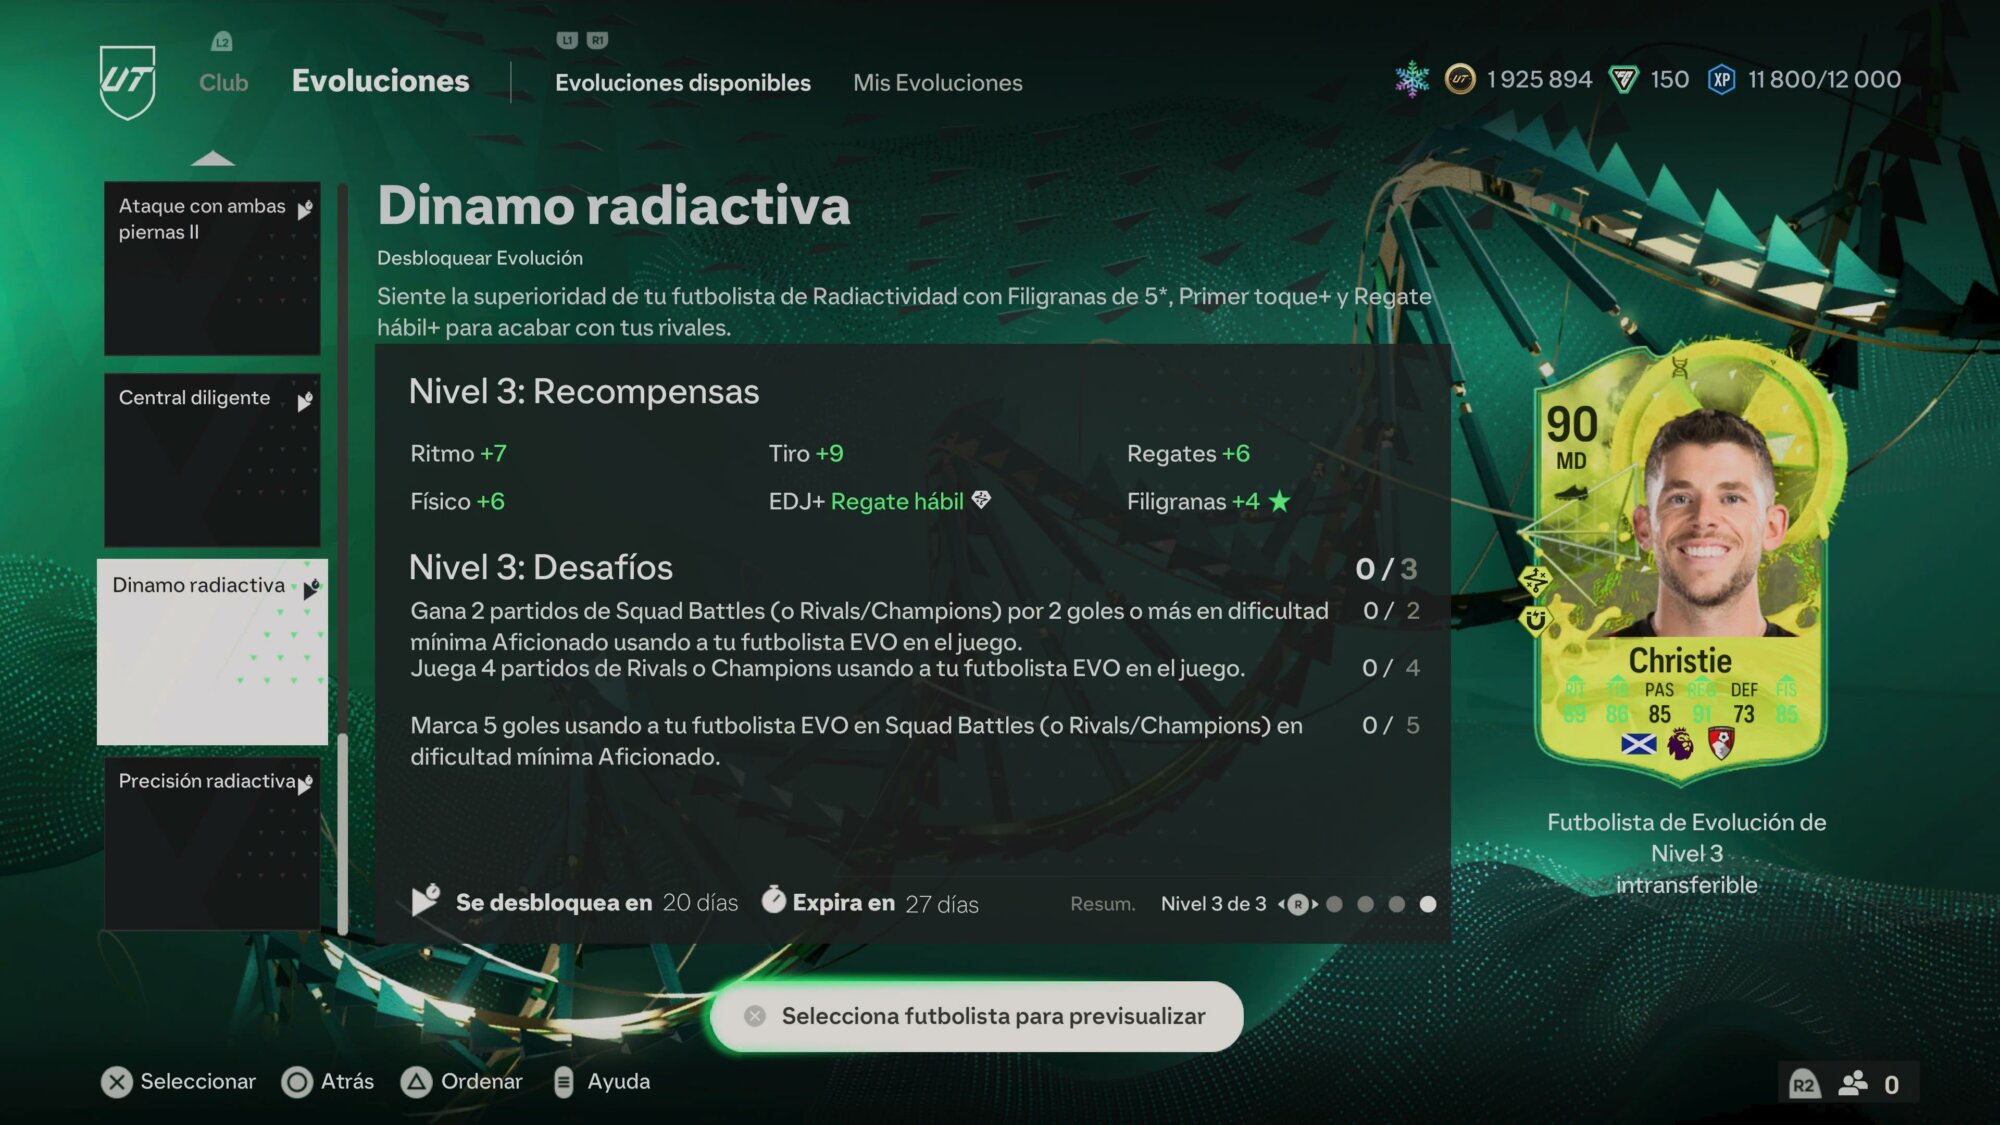The image size is (2000, 1125).
Task: Click the stopwatch icon near Expira en
Action: pos(773,900)
